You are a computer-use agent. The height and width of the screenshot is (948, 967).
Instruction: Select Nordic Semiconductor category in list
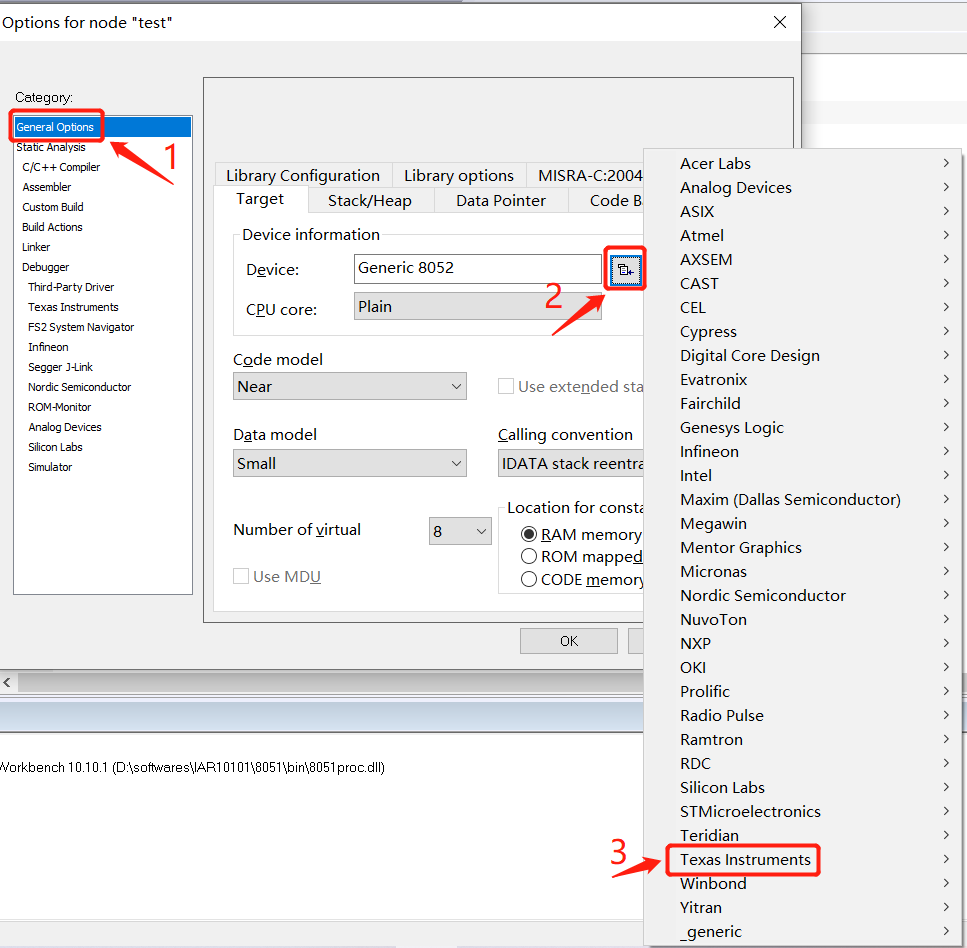[80, 387]
